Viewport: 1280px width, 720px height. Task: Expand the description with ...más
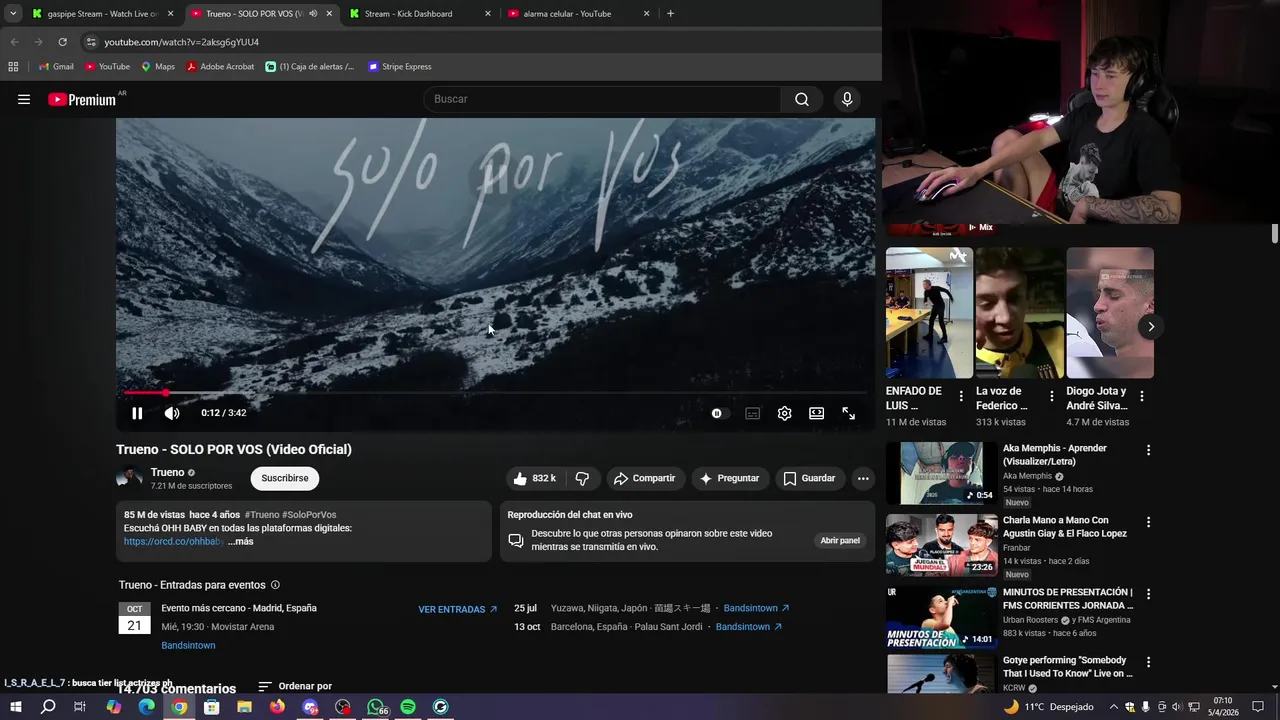coord(240,541)
